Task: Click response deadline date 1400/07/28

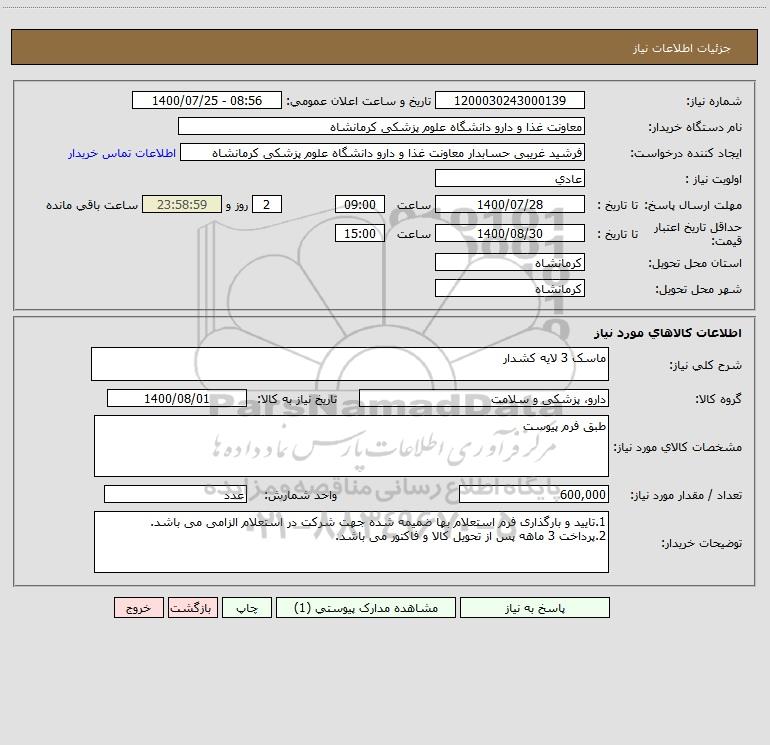Action: (510, 204)
